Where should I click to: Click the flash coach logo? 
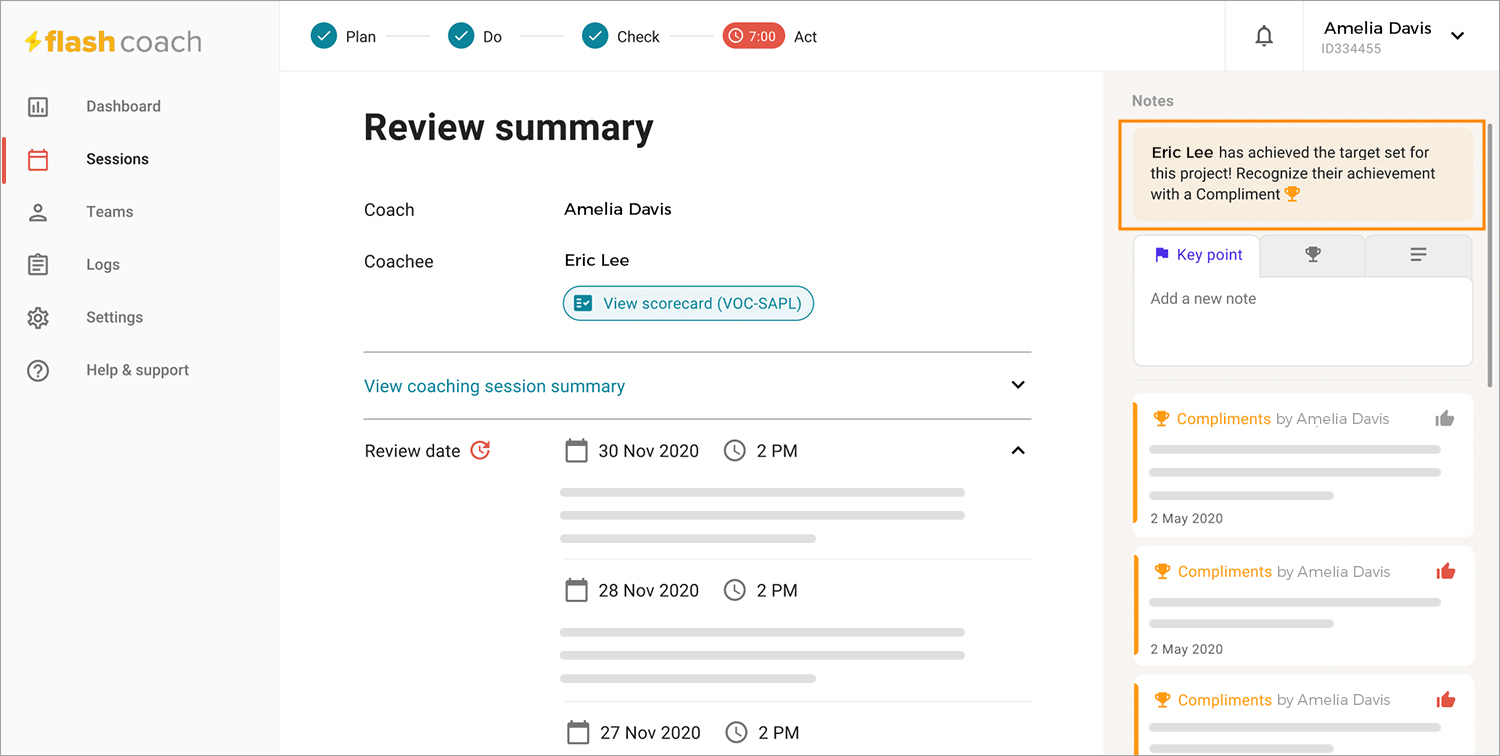tap(113, 42)
